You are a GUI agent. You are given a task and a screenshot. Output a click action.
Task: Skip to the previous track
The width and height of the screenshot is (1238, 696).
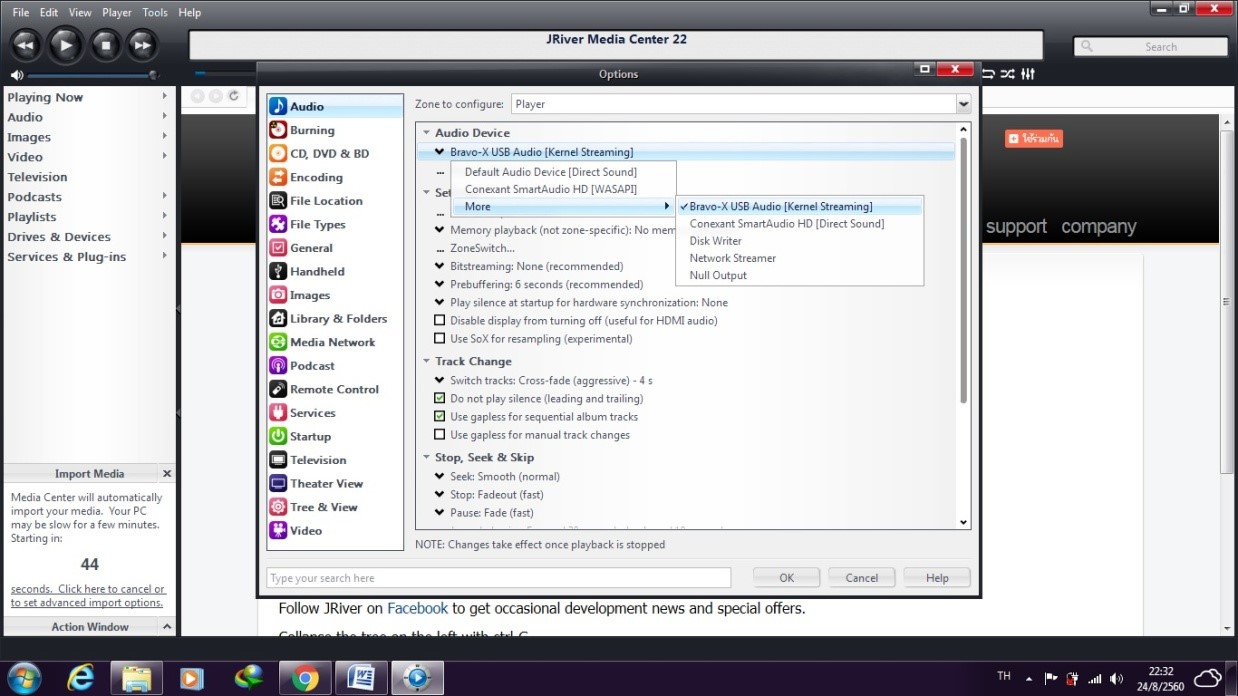[26, 44]
